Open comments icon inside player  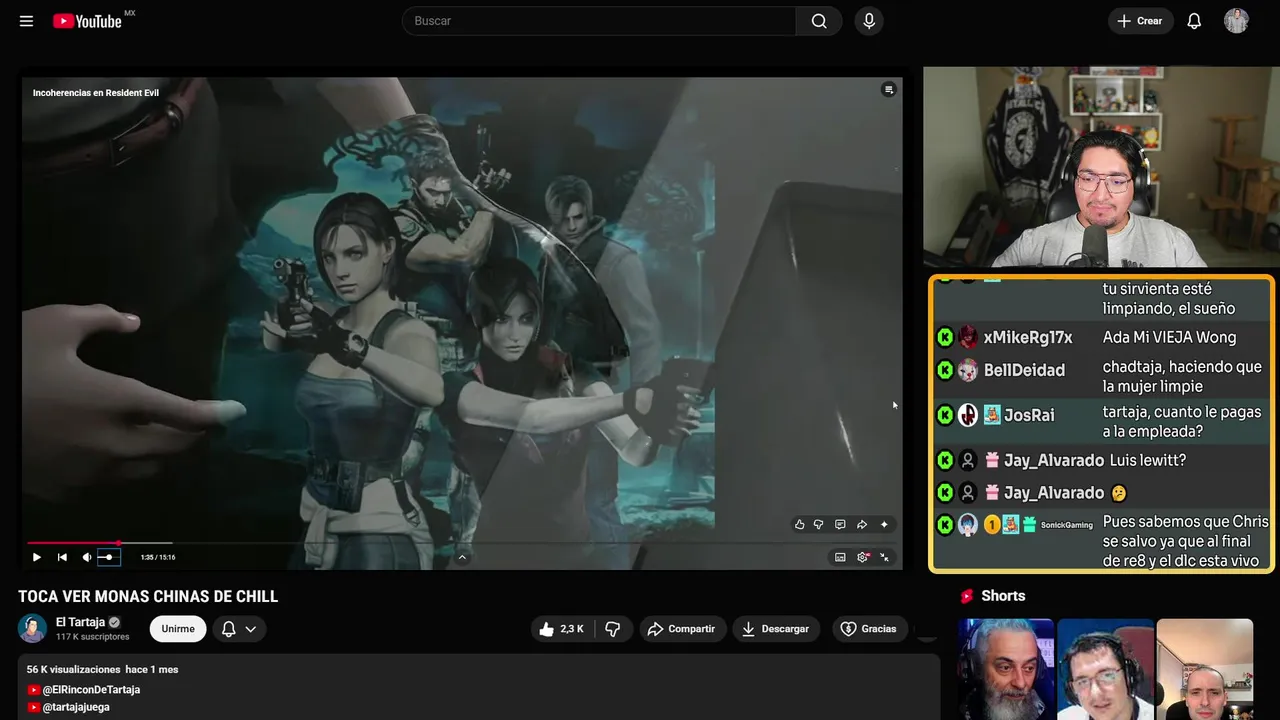tap(840, 524)
